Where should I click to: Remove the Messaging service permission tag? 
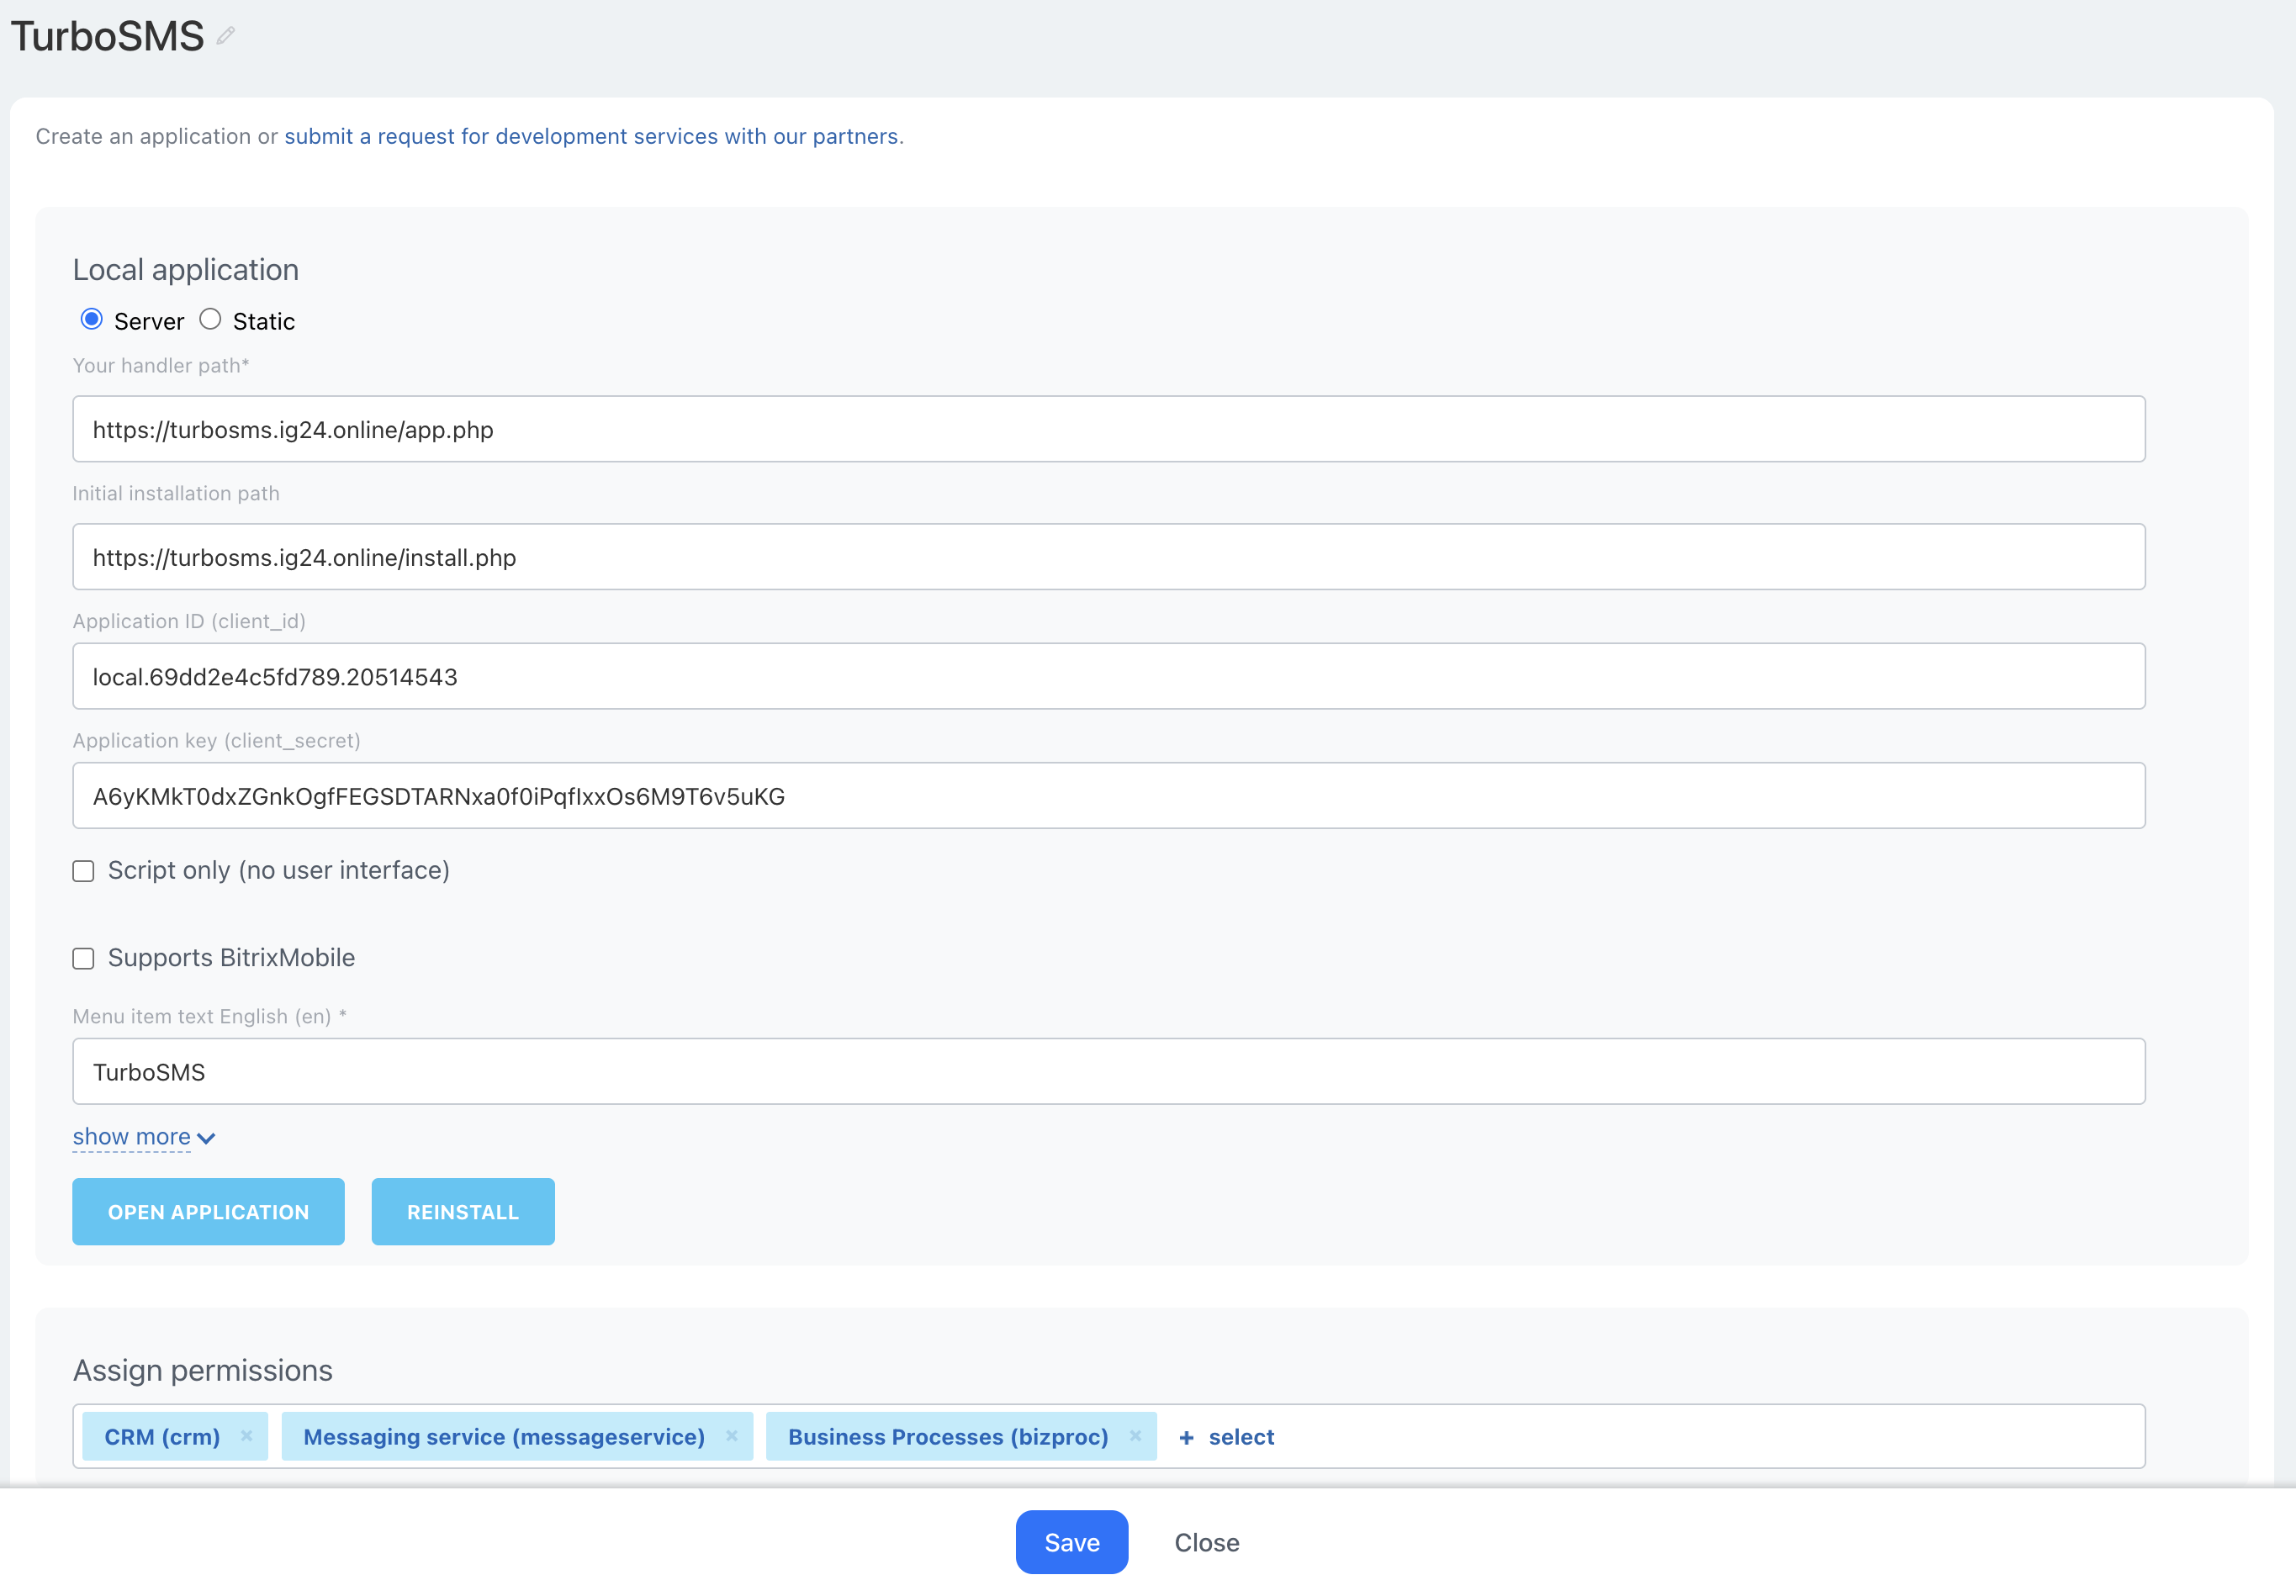pos(731,1436)
